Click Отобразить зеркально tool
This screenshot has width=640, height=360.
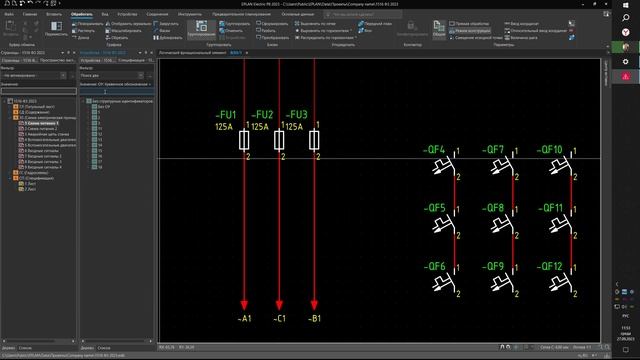[x=128, y=24]
